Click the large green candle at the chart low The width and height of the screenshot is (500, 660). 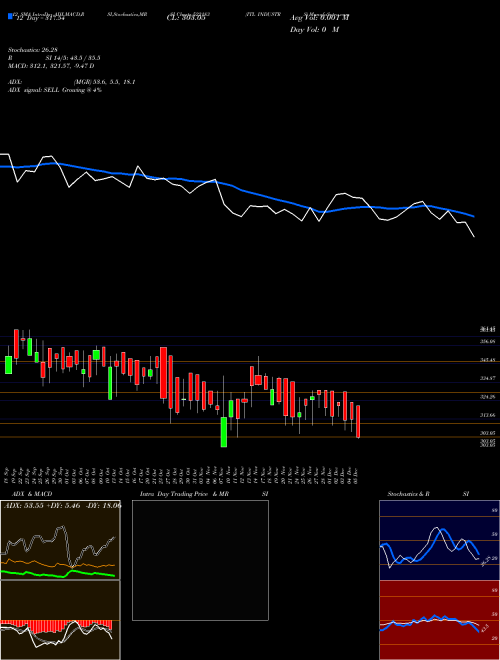tap(224, 432)
